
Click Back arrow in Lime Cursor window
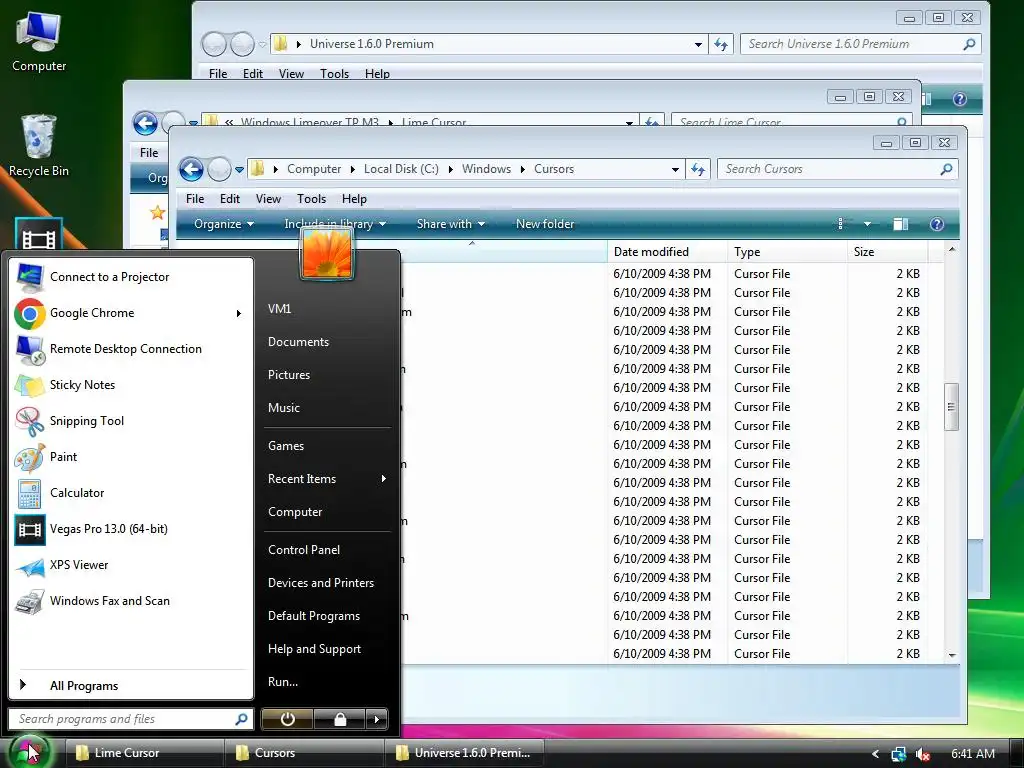pos(145,123)
